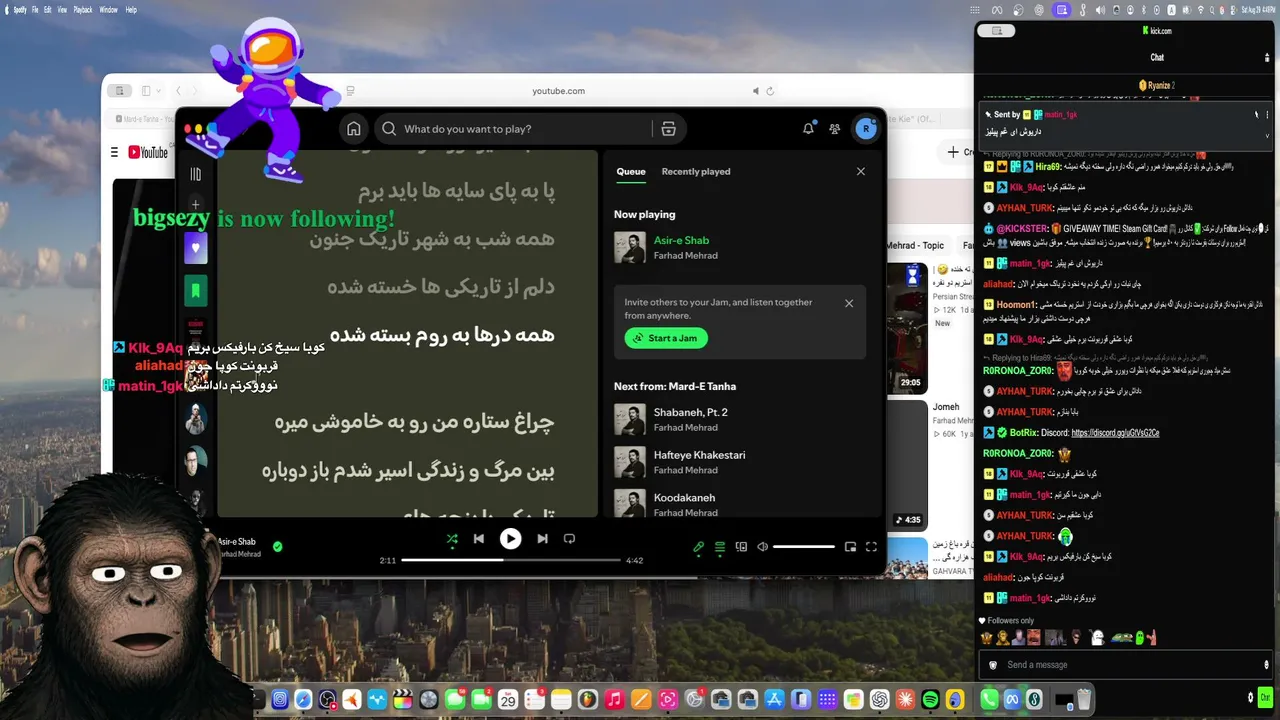Toggle the queue button in player bar
Viewport: 1280px width, 720px height.
[720, 547]
